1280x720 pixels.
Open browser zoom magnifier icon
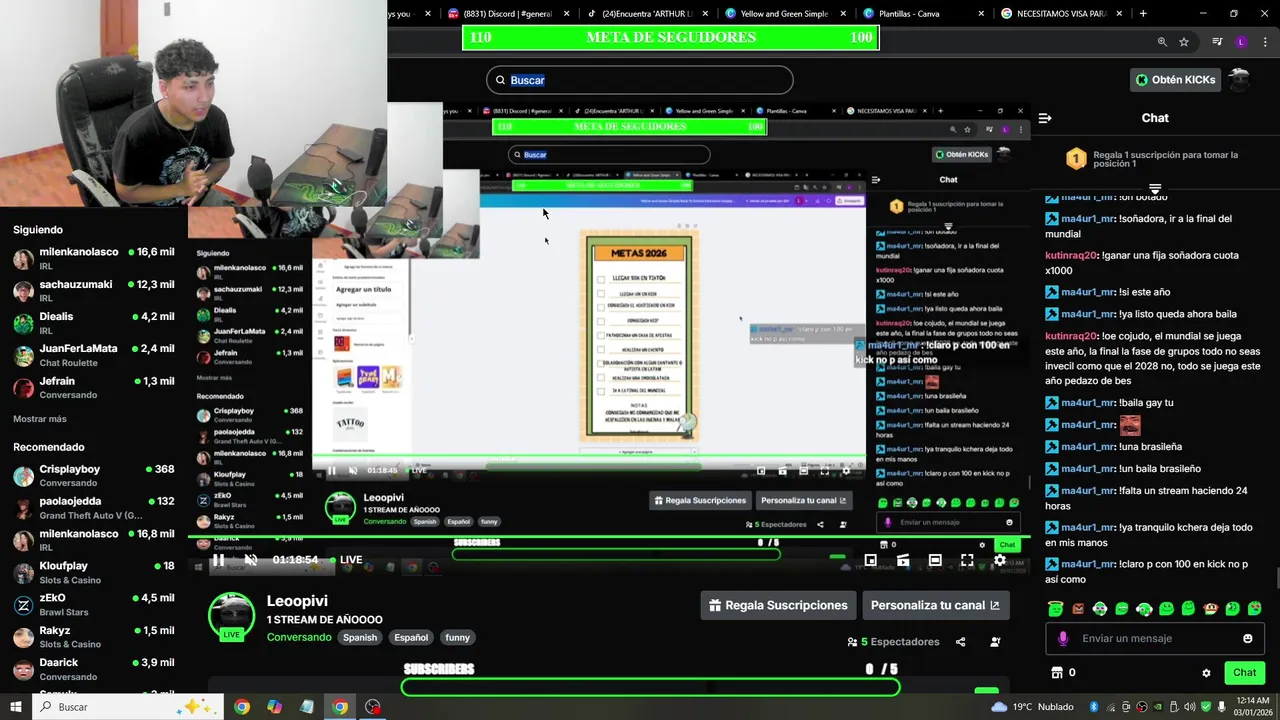click(x=1162, y=42)
